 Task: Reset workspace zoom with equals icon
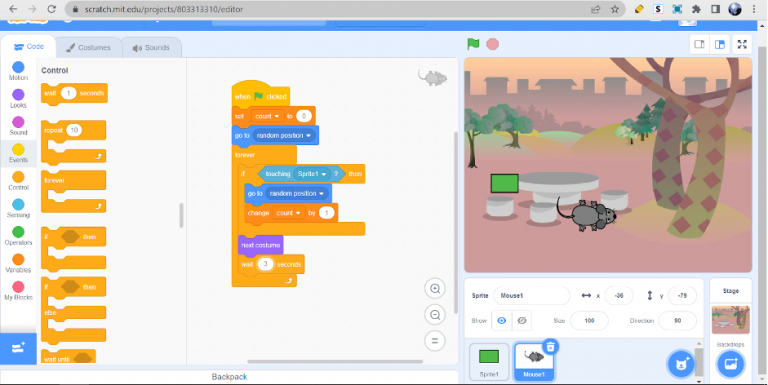435,340
